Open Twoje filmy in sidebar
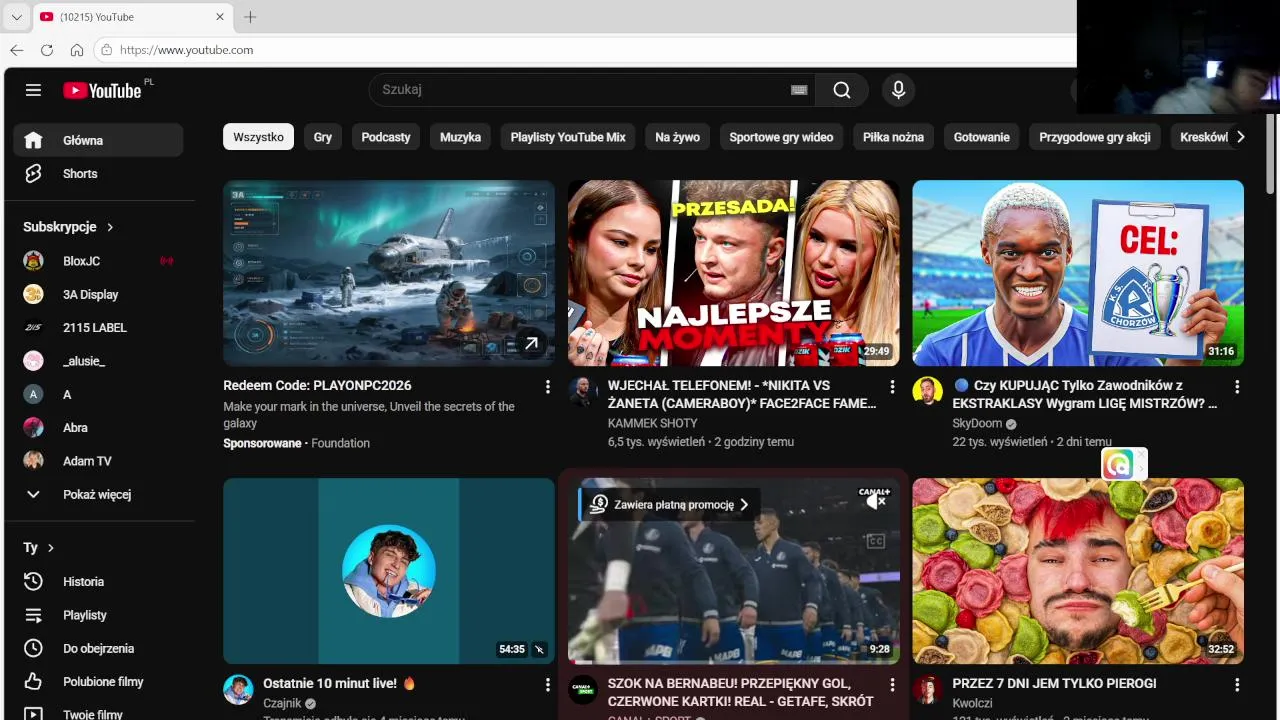The width and height of the screenshot is (1280, 720). tap(98, 714)
